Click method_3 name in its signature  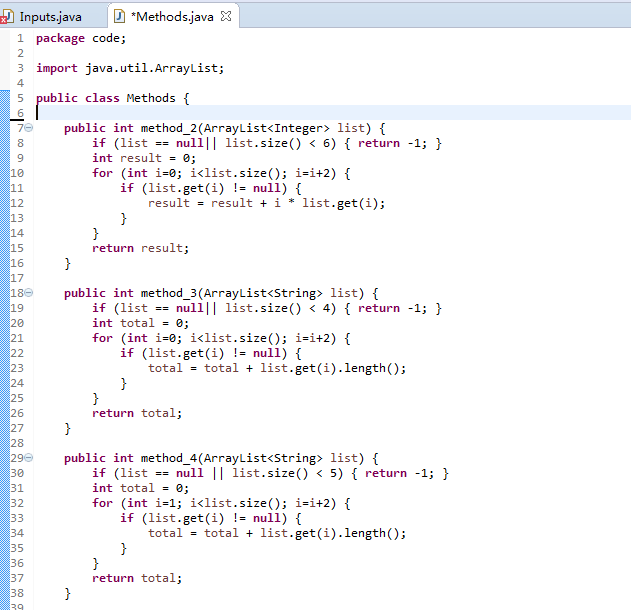pos(169,293)
